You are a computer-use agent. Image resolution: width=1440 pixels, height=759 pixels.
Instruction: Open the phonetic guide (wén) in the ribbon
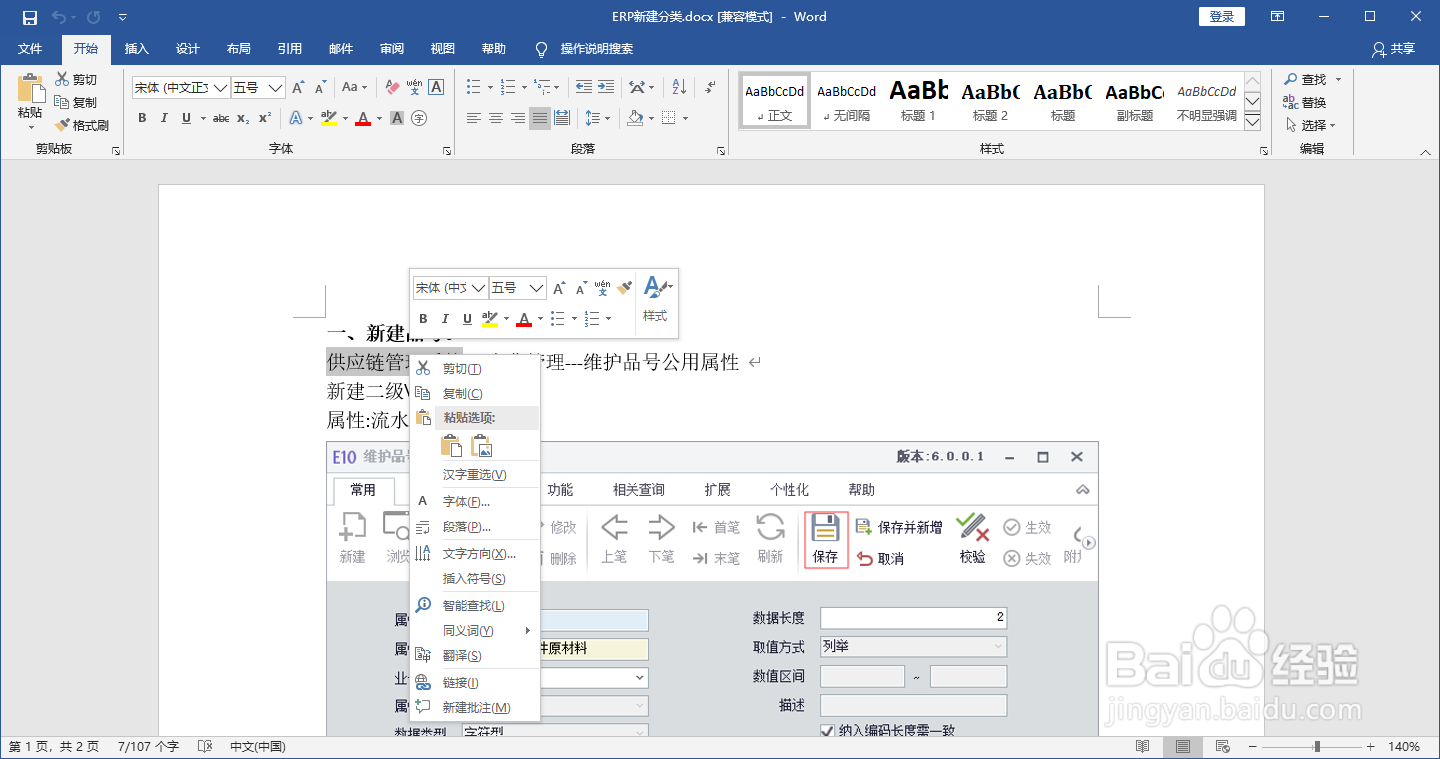click(414, 88)
